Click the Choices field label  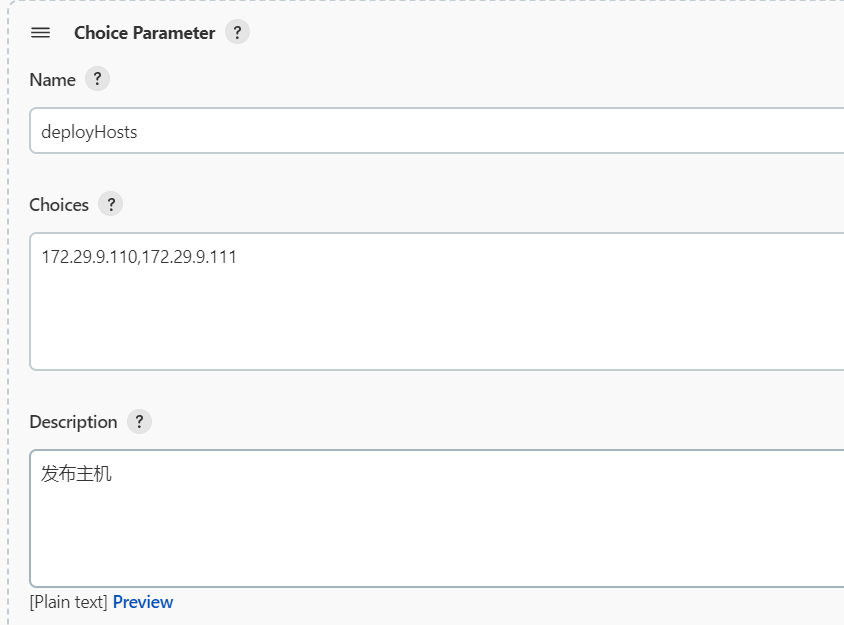59,205
